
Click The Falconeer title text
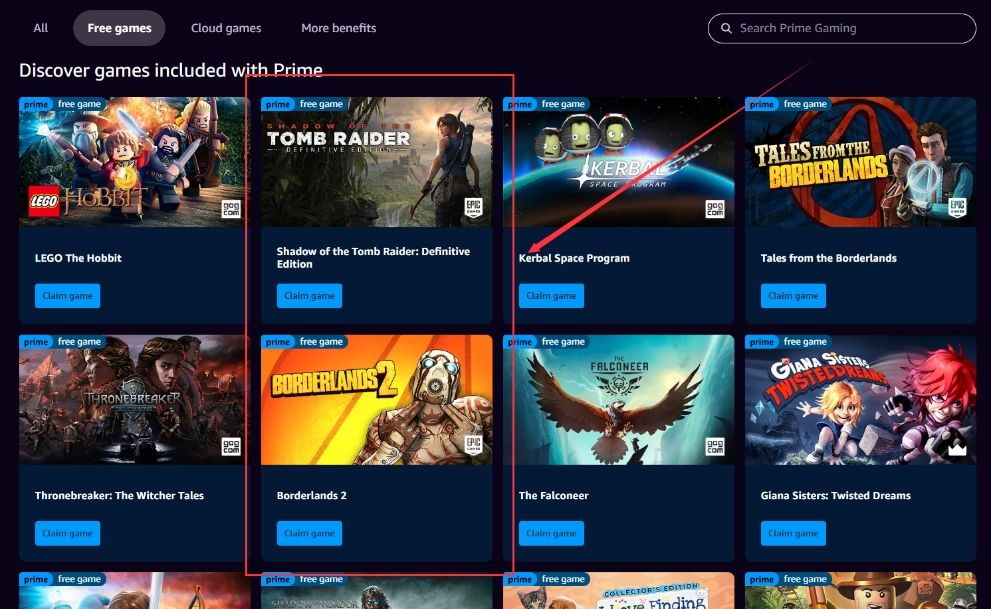point(554,495)
